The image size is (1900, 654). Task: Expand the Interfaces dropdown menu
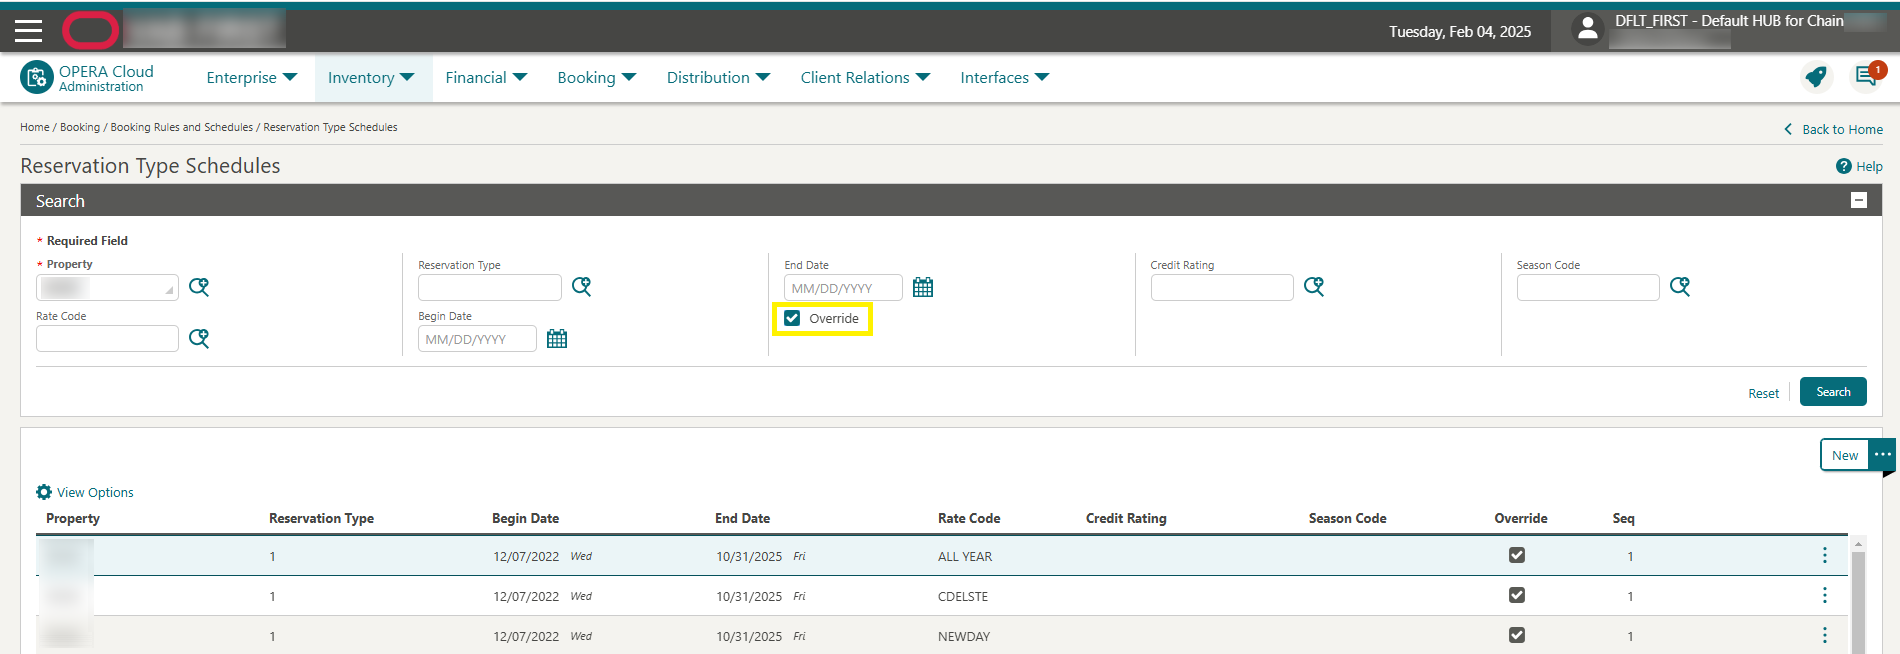1005,77
